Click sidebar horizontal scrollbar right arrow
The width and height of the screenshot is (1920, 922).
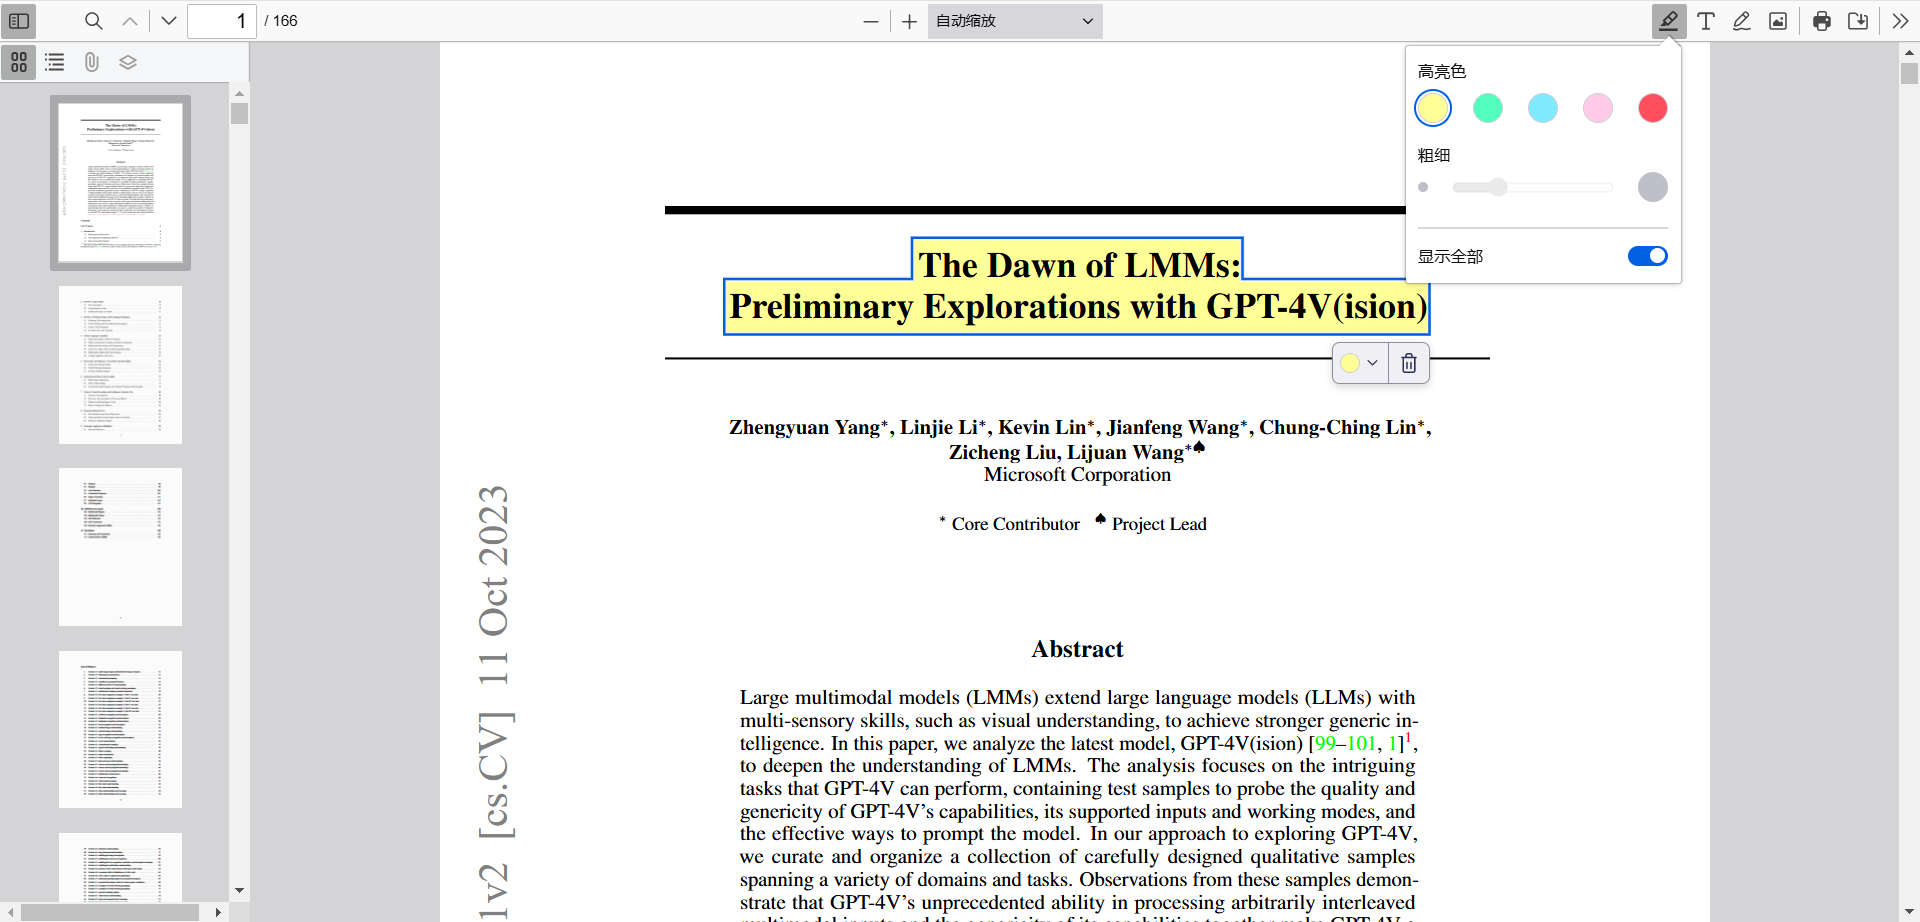coord(218,912)
